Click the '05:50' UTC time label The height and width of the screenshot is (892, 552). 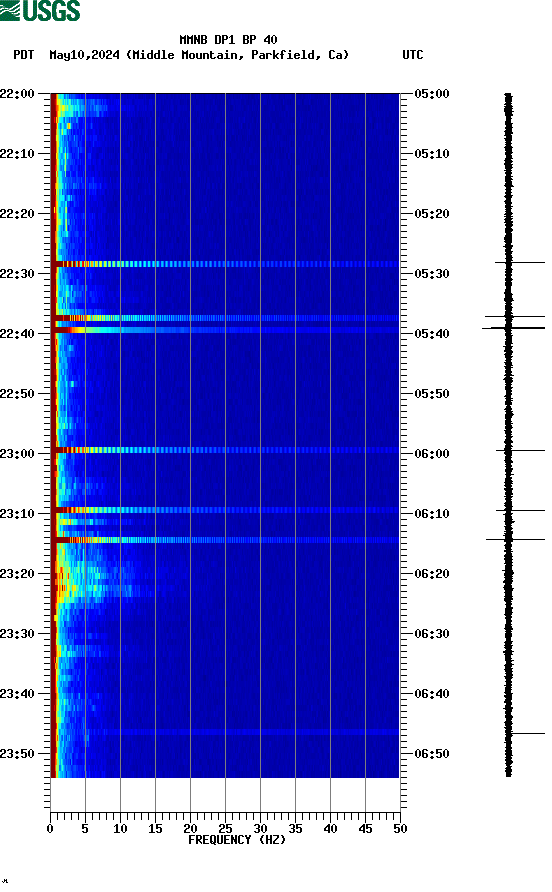pyautogui.click(x=432, y=394)
